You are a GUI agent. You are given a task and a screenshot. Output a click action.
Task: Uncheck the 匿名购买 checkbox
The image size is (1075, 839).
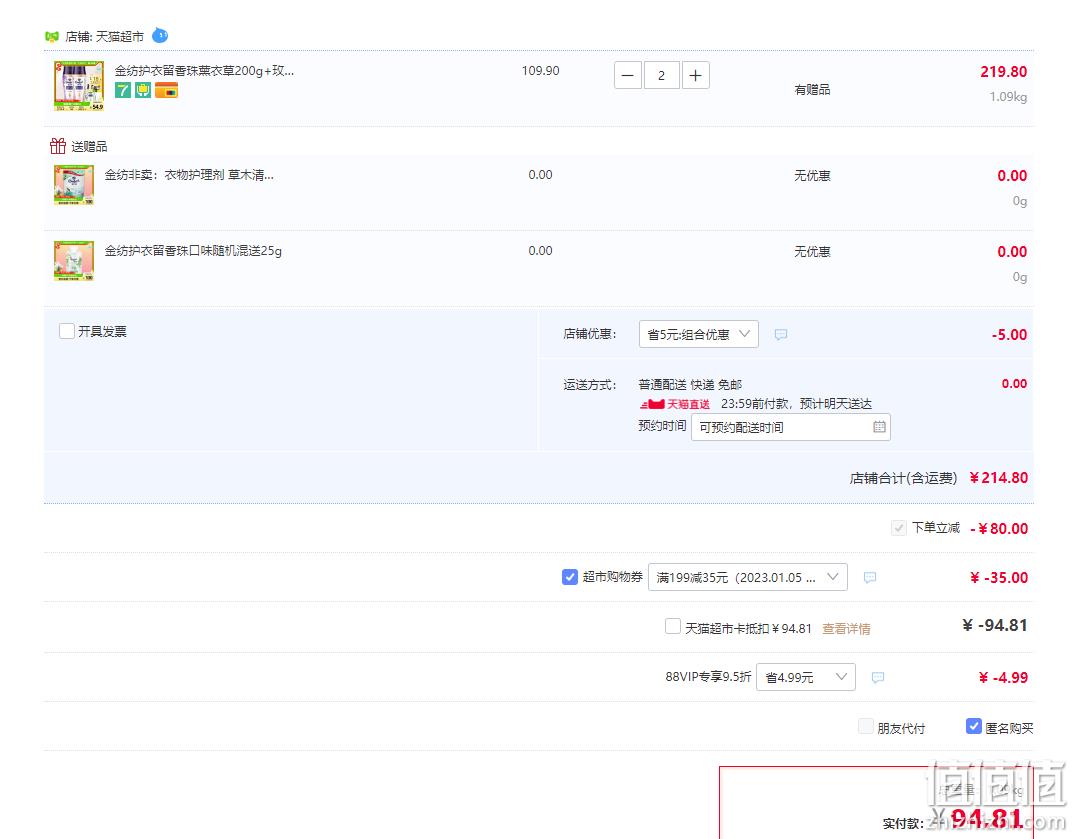point(974,726)
